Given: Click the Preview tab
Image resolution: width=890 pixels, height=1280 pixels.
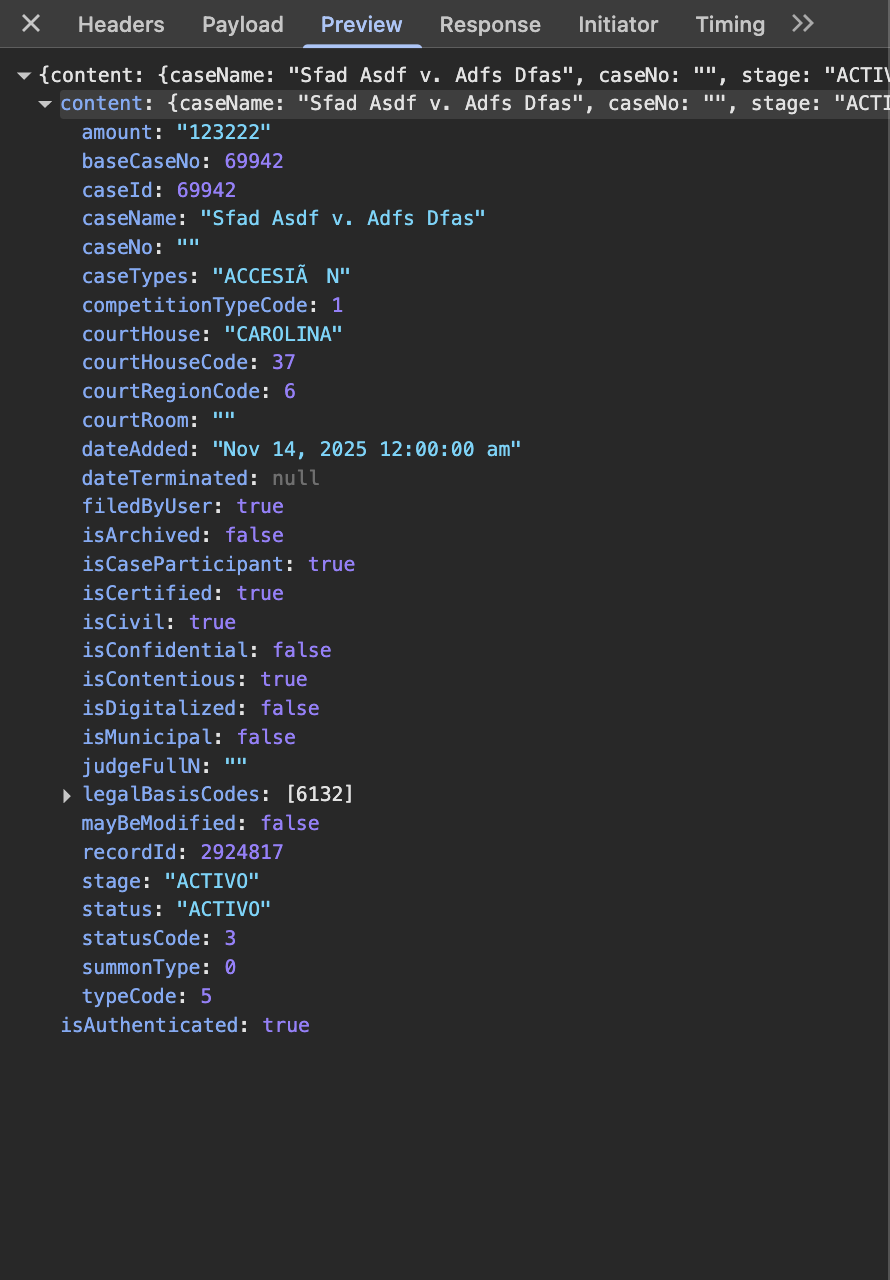Looking at the screenshot, I should click(361, 25).
